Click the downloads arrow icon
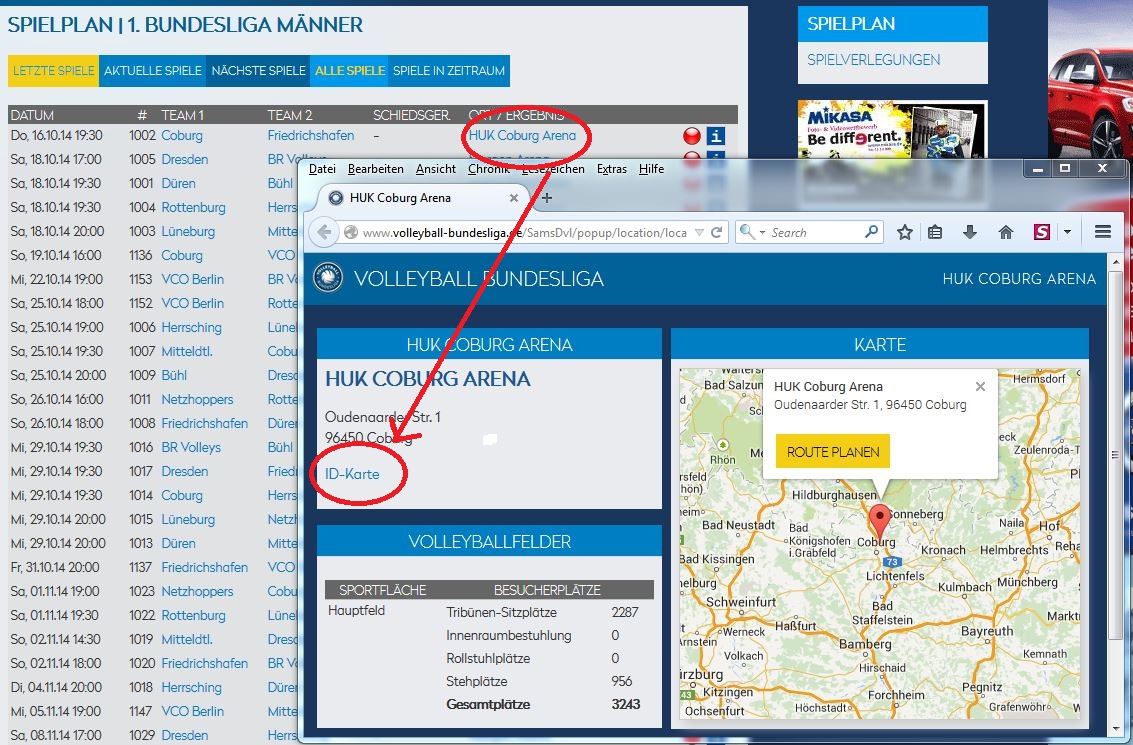Viewport: 1133px width, 745px height. [970, 232]
